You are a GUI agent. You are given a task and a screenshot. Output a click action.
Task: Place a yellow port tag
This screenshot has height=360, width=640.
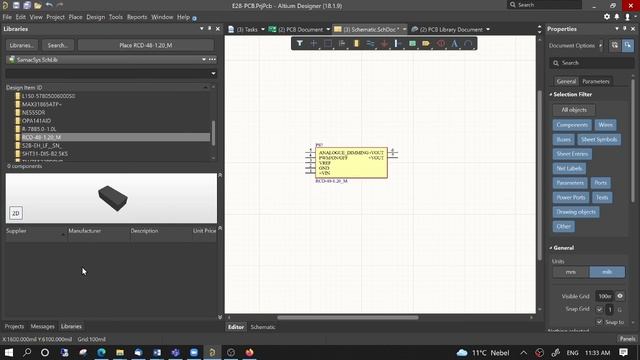[x=426, y=43]
